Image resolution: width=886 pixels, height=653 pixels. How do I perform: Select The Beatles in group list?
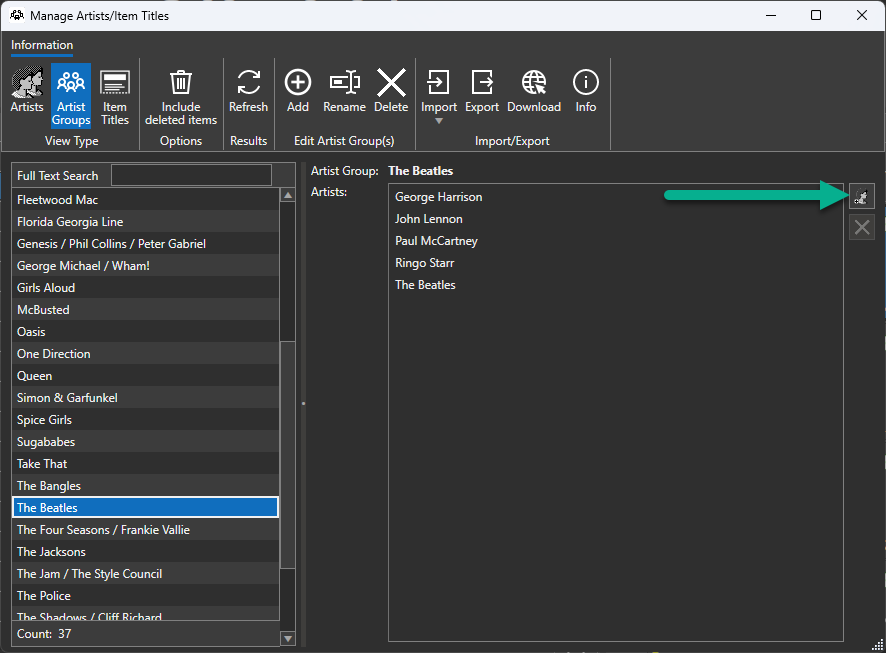[x=145, y=507]
